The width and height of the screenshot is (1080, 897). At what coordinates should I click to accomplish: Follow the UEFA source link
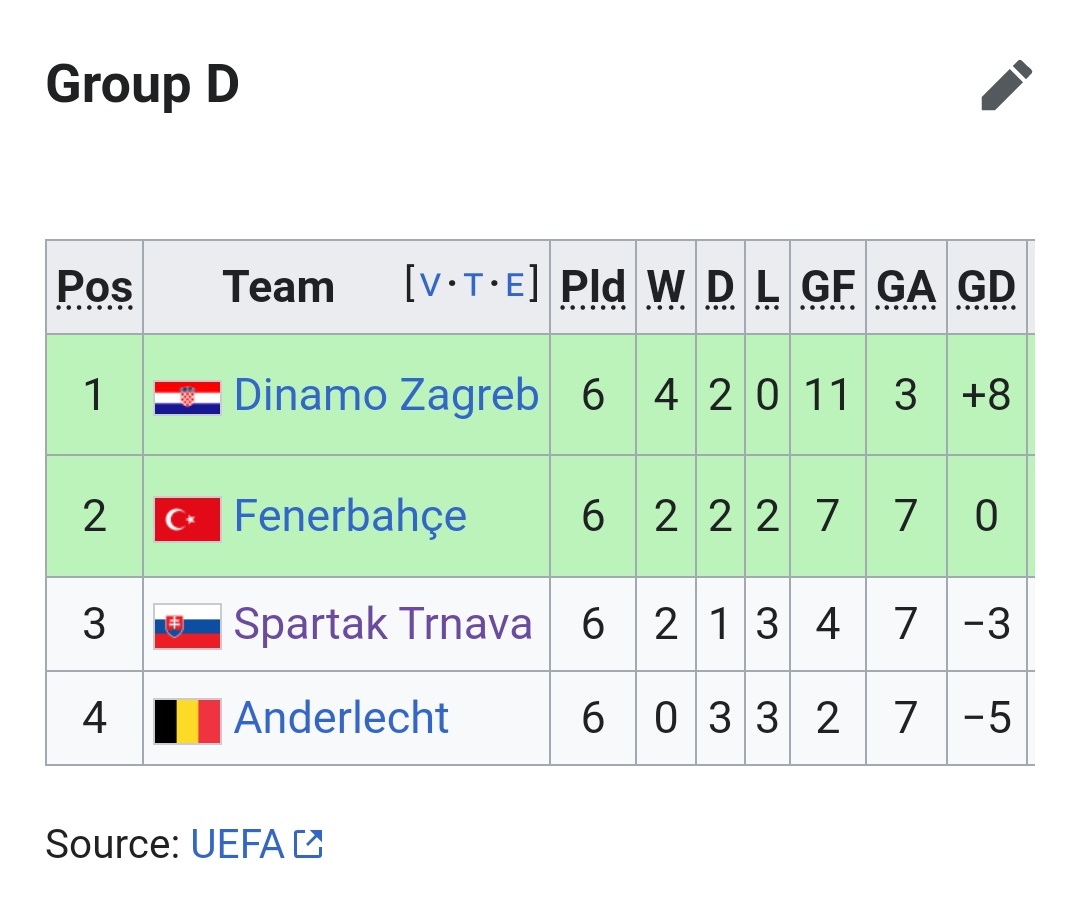point(237,844)
